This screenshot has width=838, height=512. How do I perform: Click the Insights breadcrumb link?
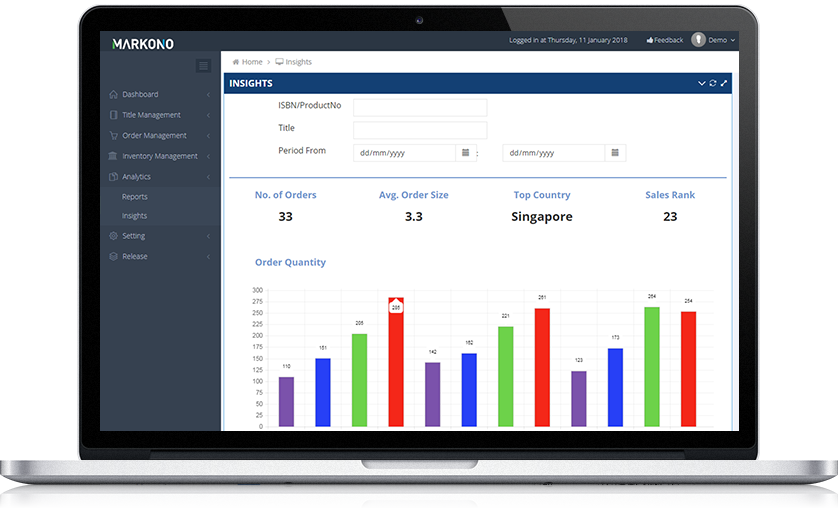[298, 62]
